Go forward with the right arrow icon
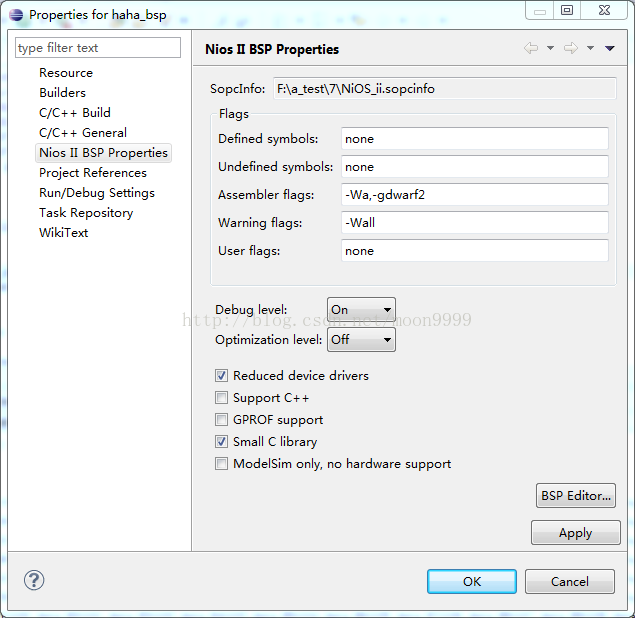This screenshot has height=618, width=635. pyautogui.click(x=571, y=48)
